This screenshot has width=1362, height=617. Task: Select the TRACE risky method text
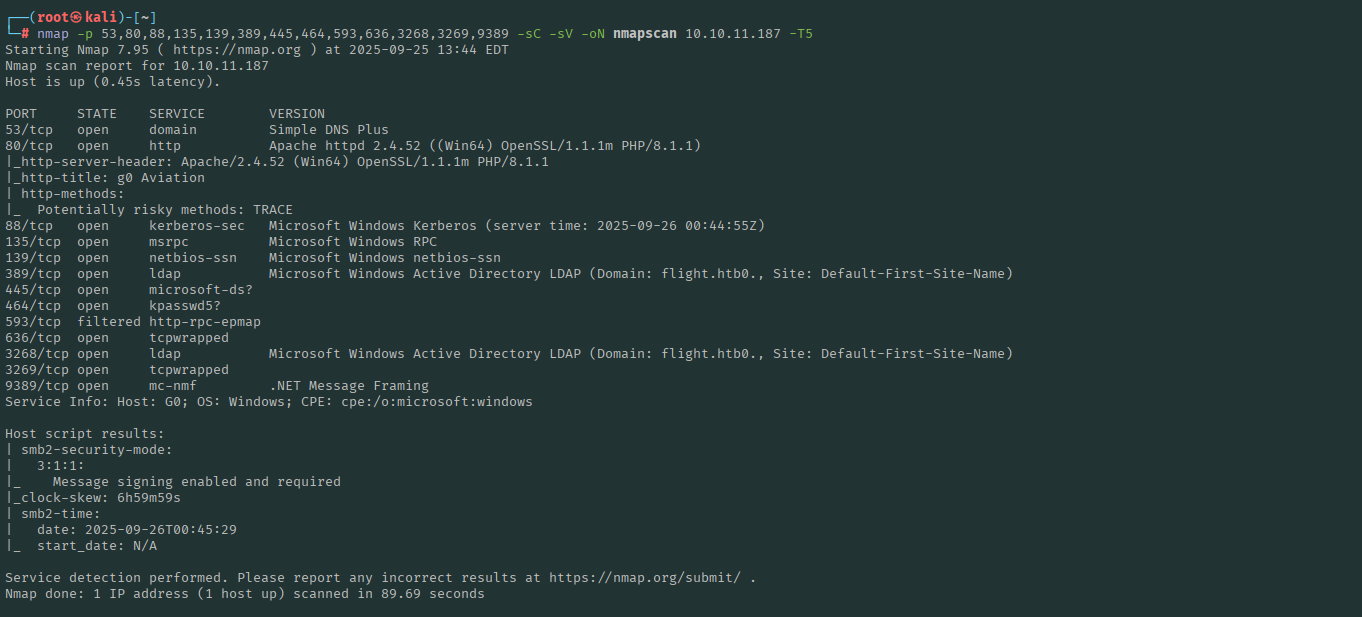click(x=272, y=210)
